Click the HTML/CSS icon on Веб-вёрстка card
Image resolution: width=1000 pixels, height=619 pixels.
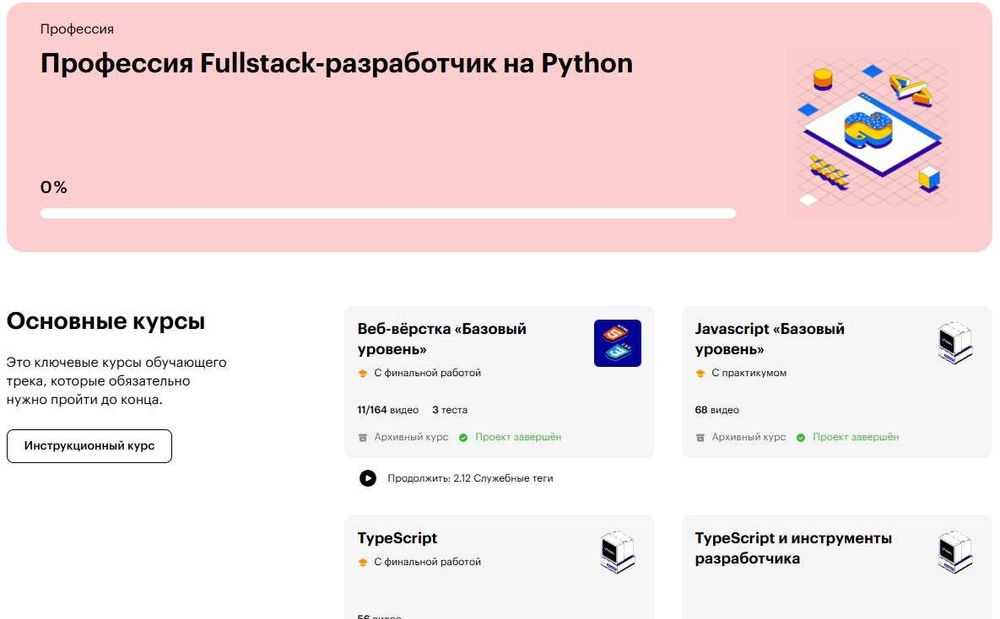(x=617, y=343)
